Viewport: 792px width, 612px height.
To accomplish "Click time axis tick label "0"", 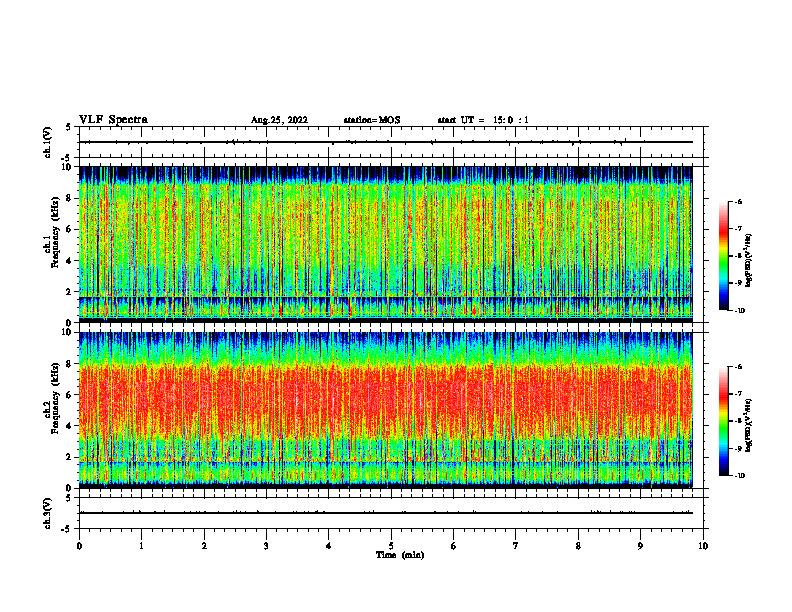I will (79, 546).
